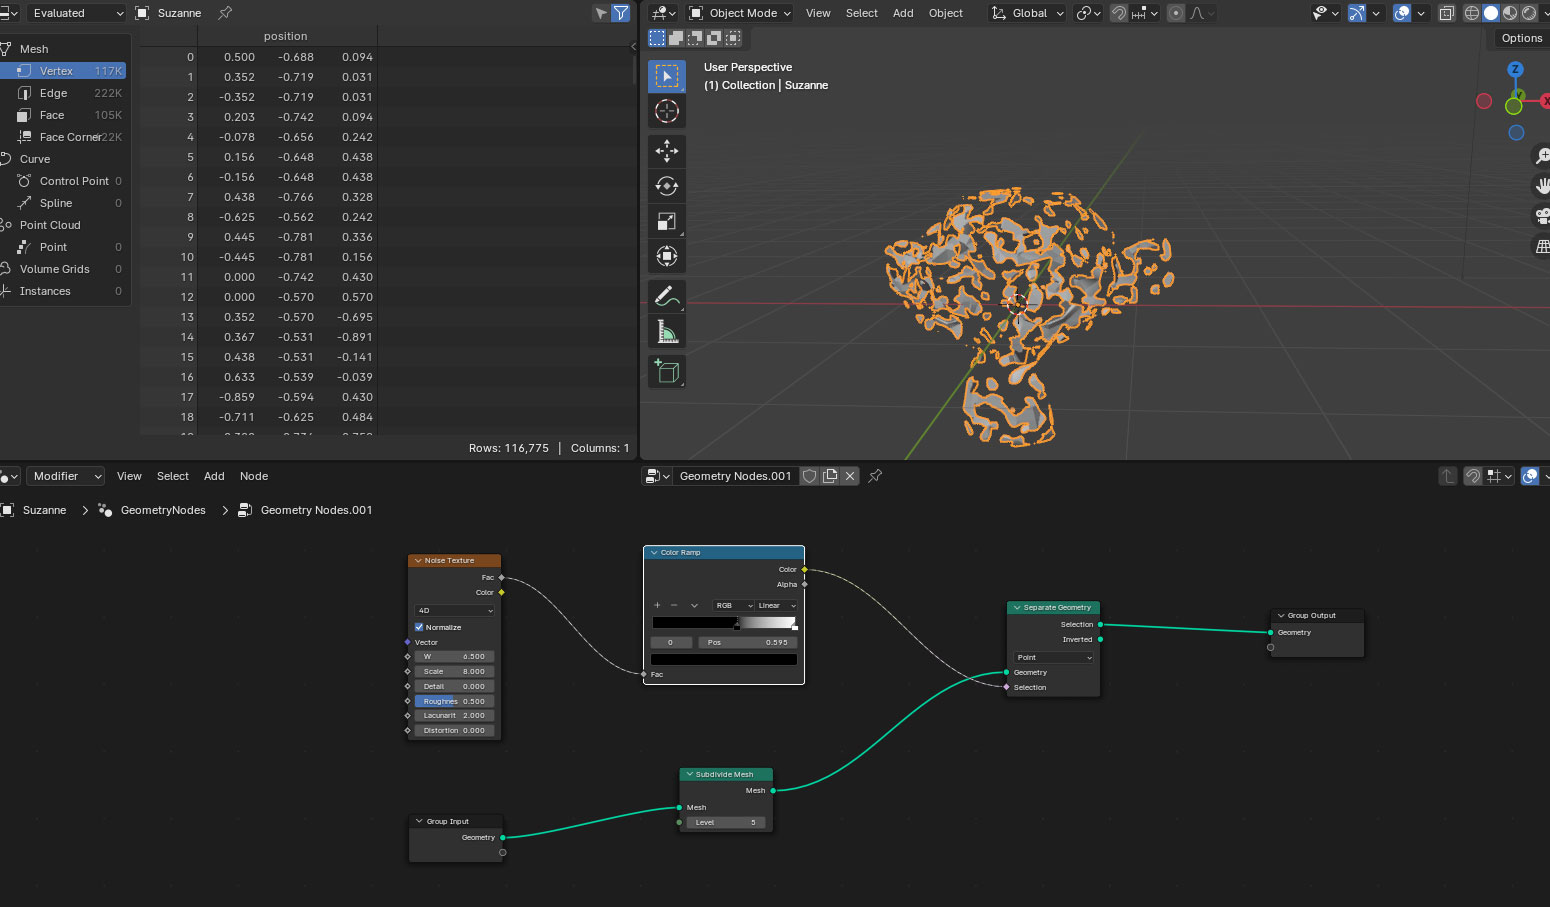Click the Options button in viewport
1550x907 pixels.
1521,38
